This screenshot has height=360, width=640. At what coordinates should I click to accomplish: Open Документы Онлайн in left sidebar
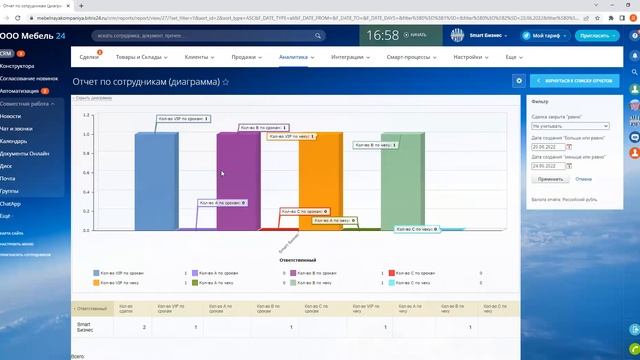(24, 154)
